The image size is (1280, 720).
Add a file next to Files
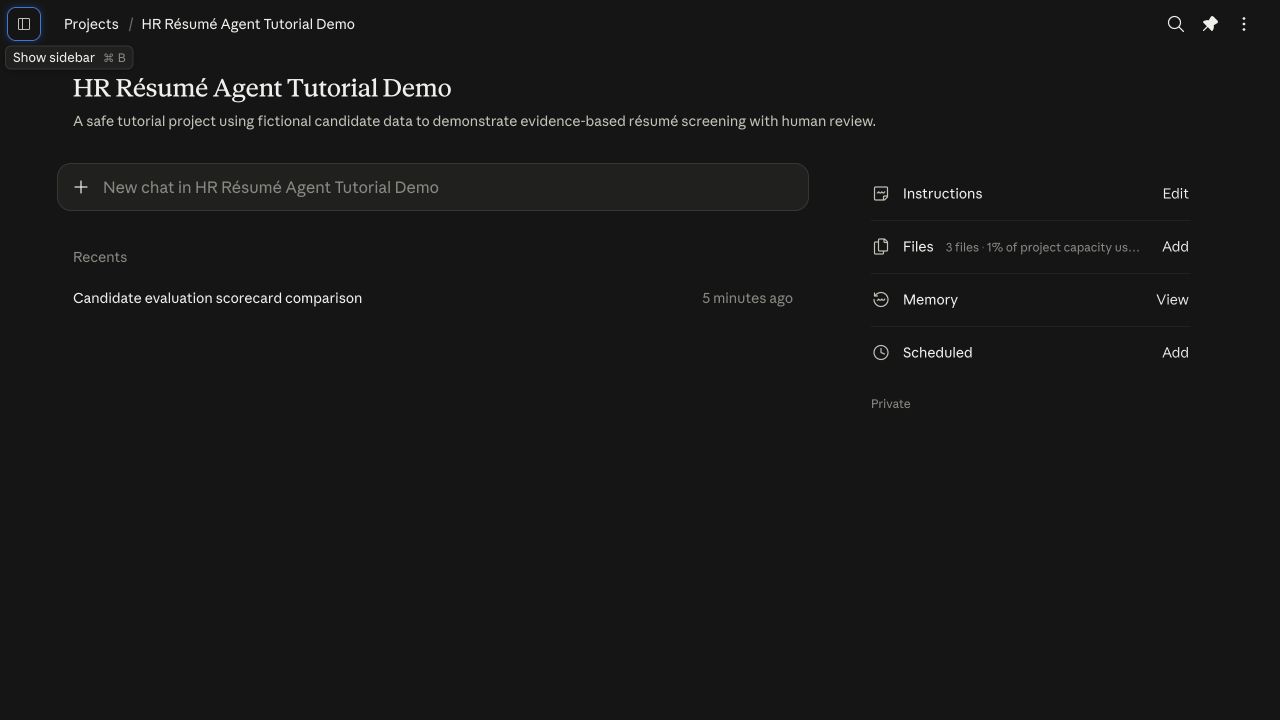click(x=1175, y=247)
